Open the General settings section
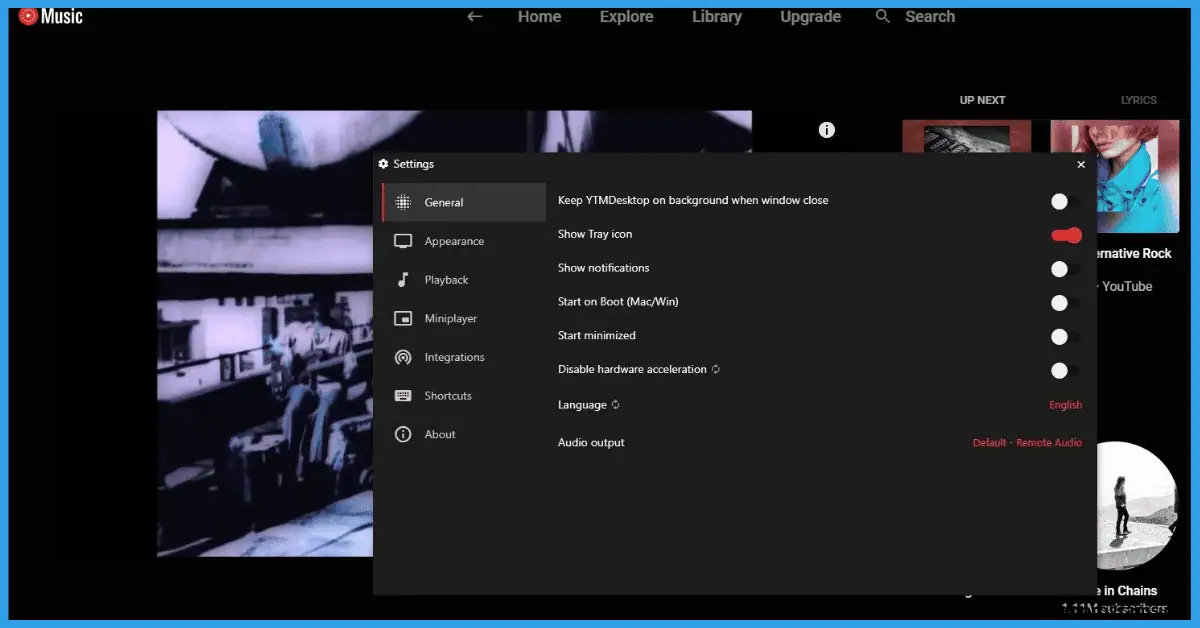This screenshot has width=1200, height=628. tap(464, 202)
